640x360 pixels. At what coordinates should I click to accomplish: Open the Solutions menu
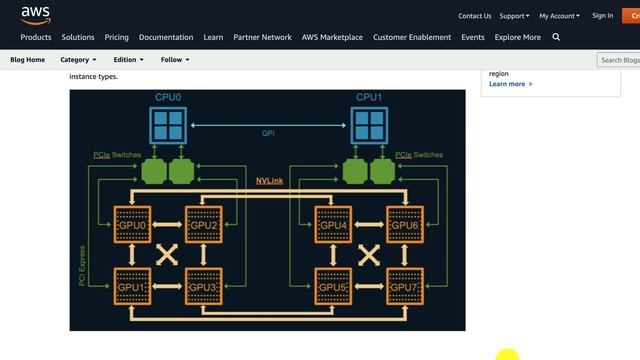[78, 37]
